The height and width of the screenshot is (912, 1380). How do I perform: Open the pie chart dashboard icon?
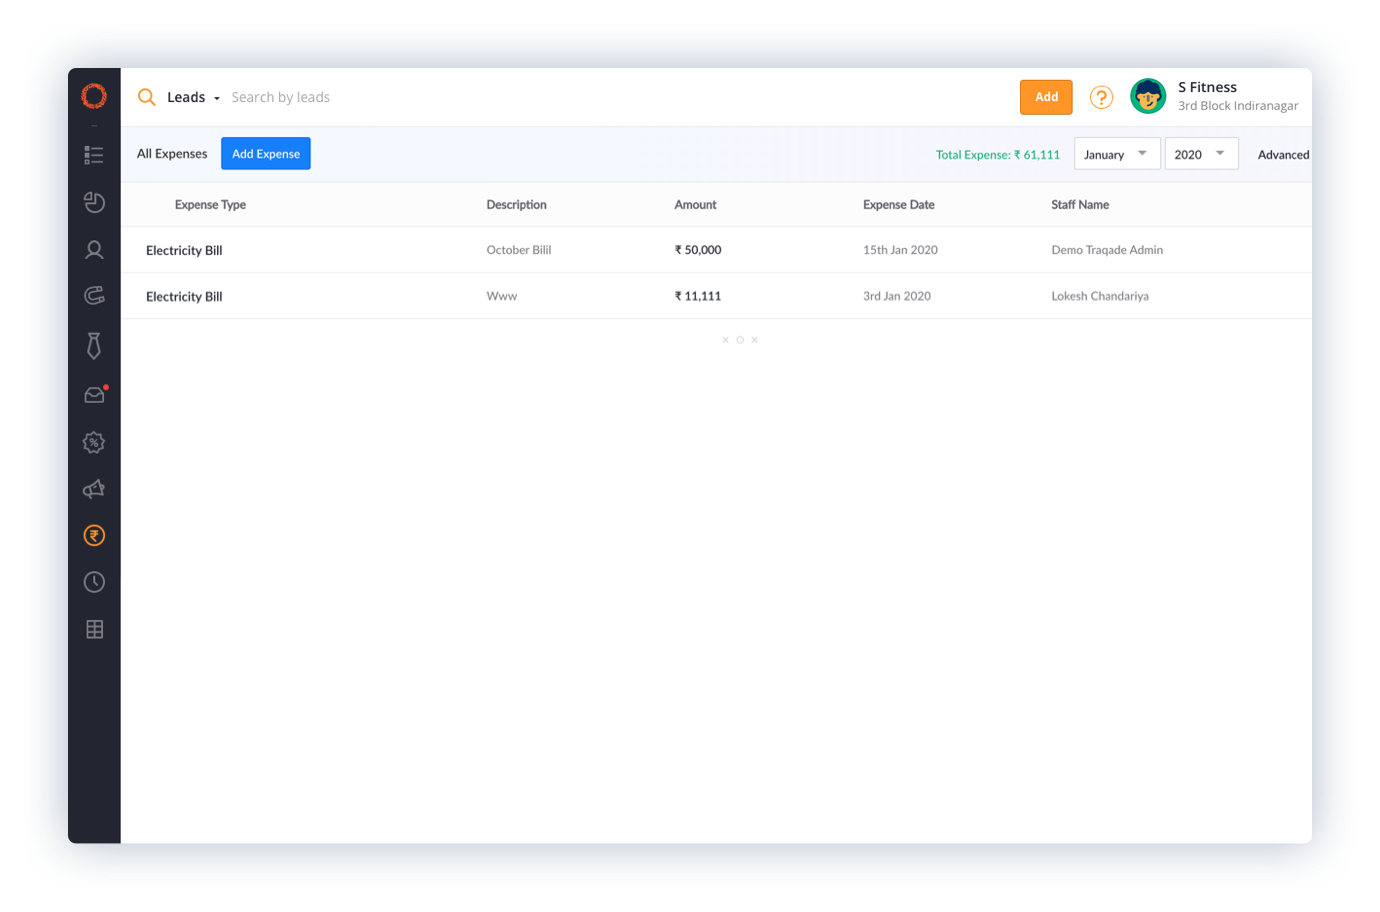[94, 202]
